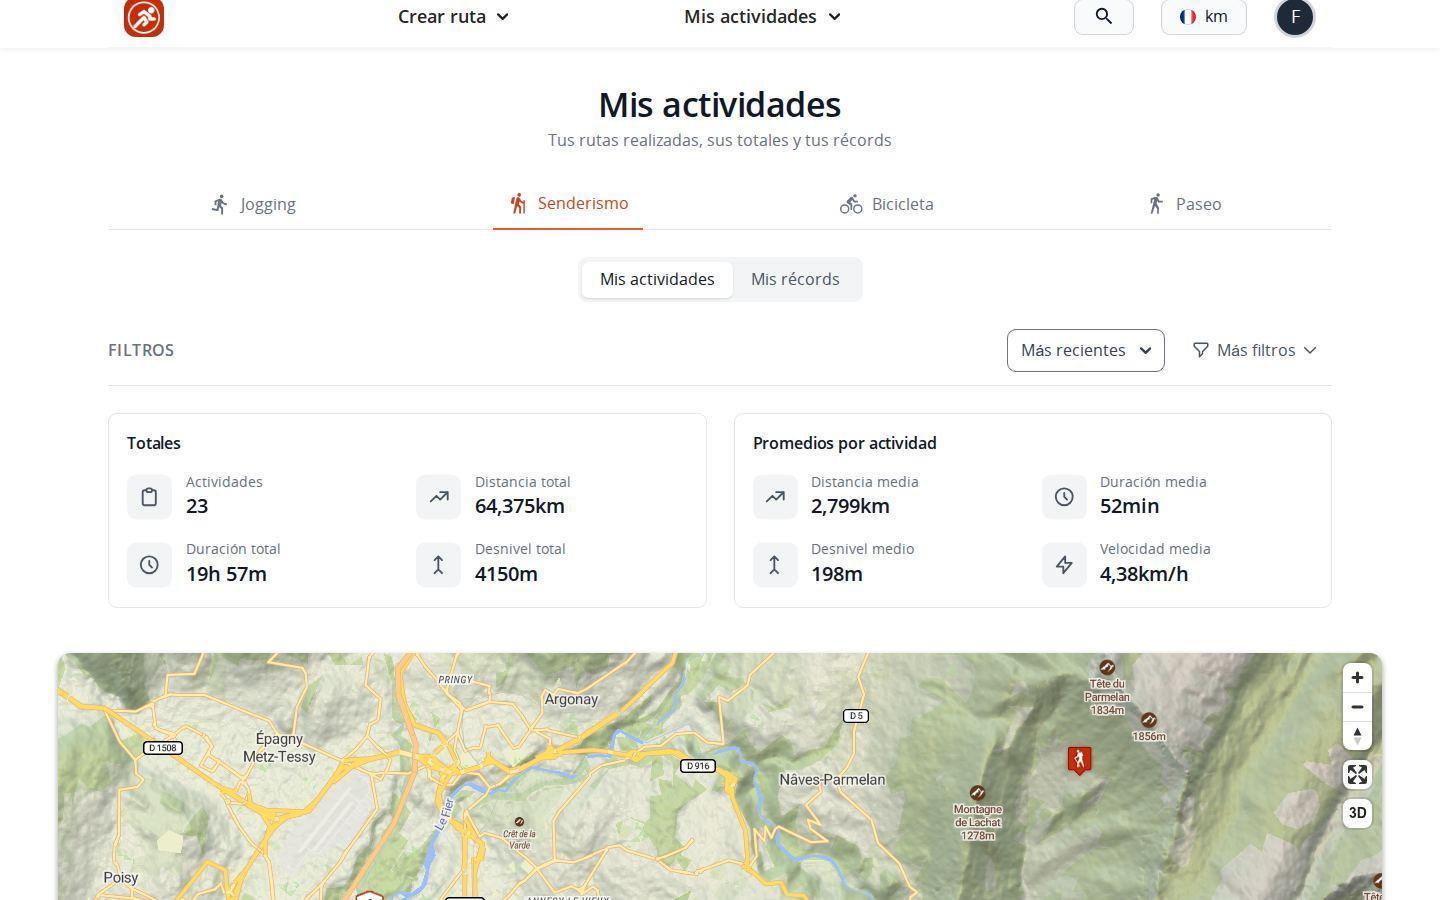Image resolution: width=1440 pixels, height=900 pixels.
Task: Click the Crêt de la Varde marker
Action: (519, 822)
